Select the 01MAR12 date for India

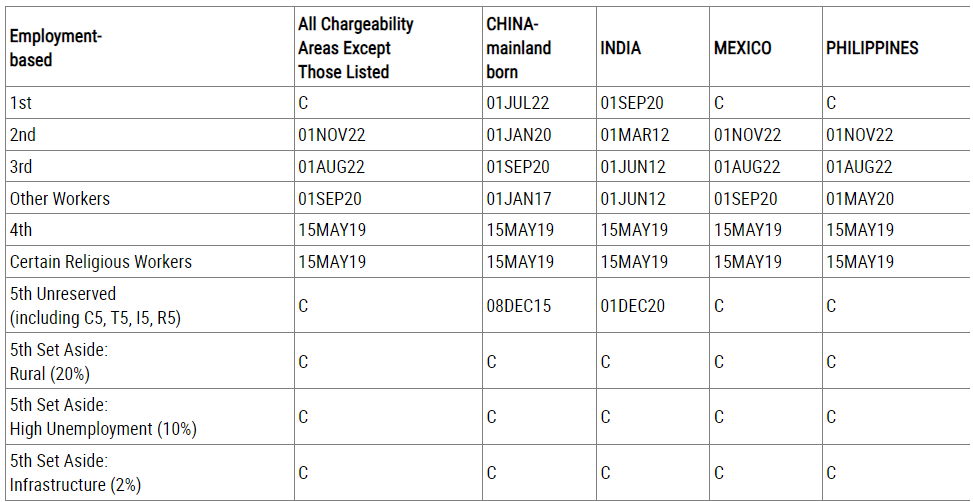coord(634,135)
